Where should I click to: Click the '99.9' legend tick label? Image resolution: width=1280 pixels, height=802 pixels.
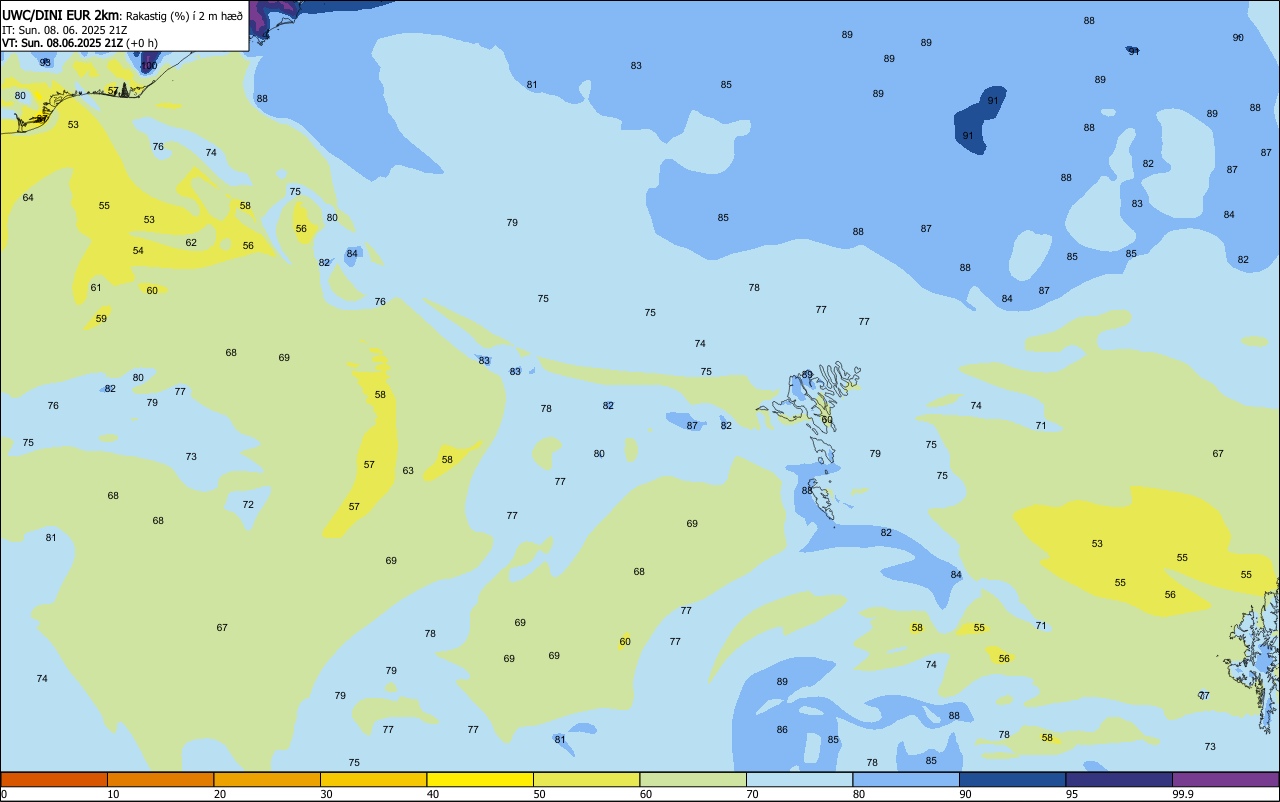pos(1183,794)
